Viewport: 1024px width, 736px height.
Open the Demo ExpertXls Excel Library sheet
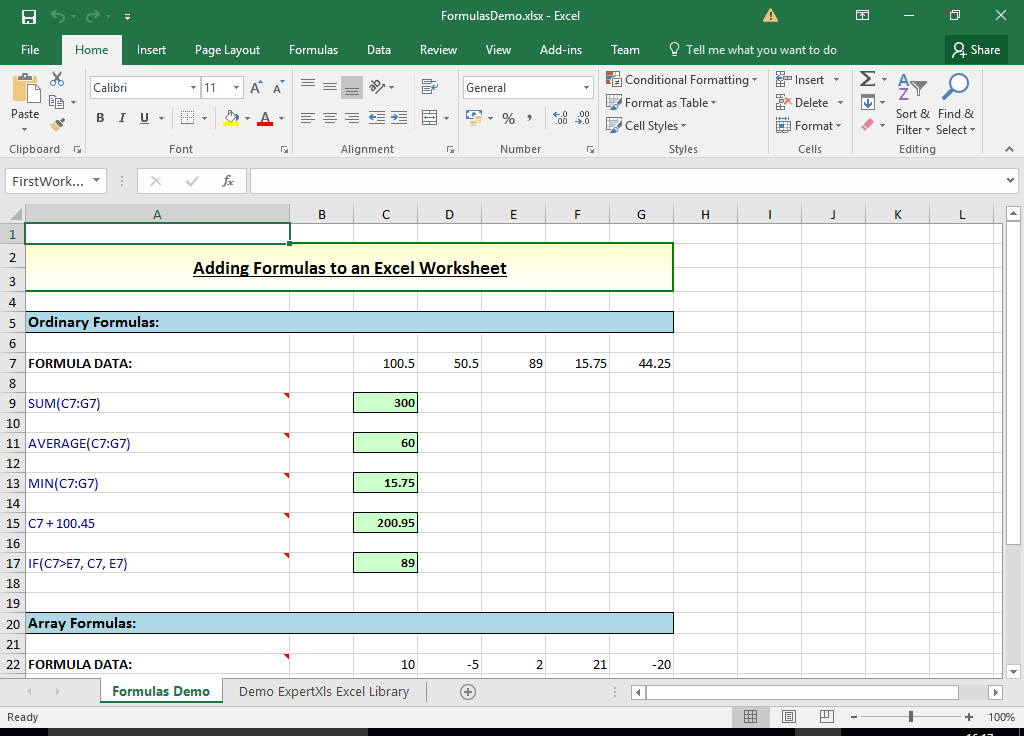click(x=322, y=691)
